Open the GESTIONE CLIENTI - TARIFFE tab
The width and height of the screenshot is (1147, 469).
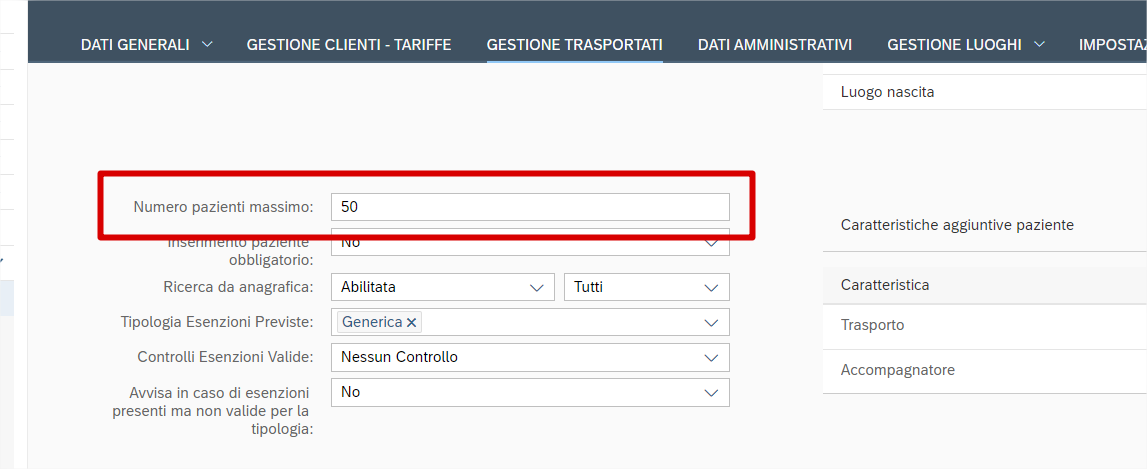click(349, 44)
